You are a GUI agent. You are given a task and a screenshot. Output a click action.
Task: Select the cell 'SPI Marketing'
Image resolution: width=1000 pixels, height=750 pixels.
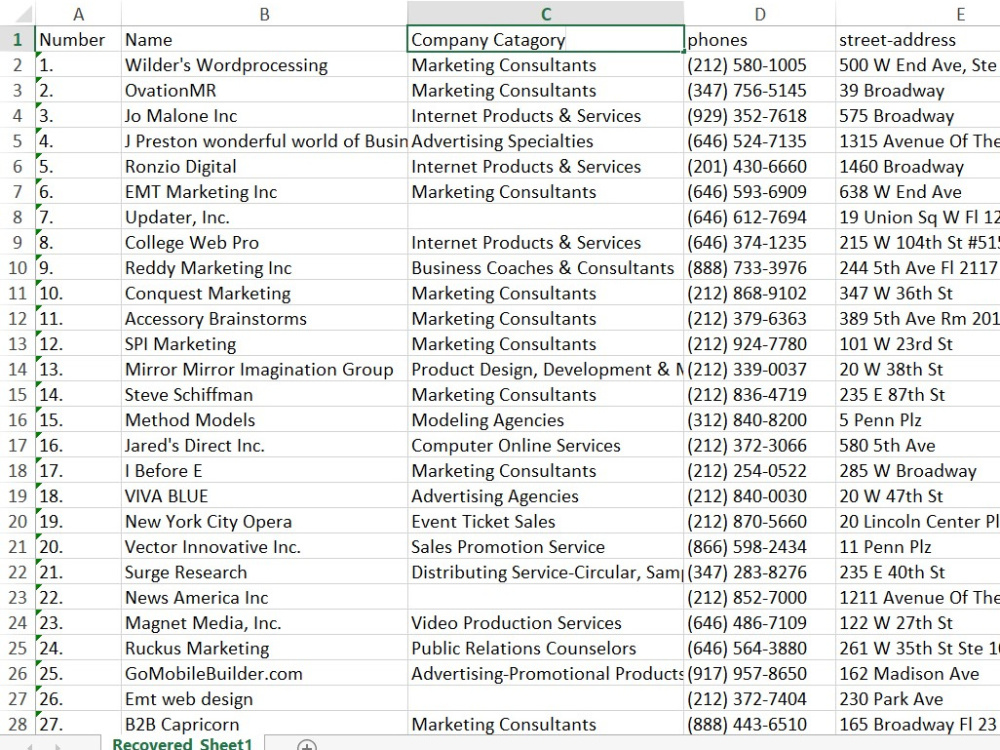click(264, 344)
